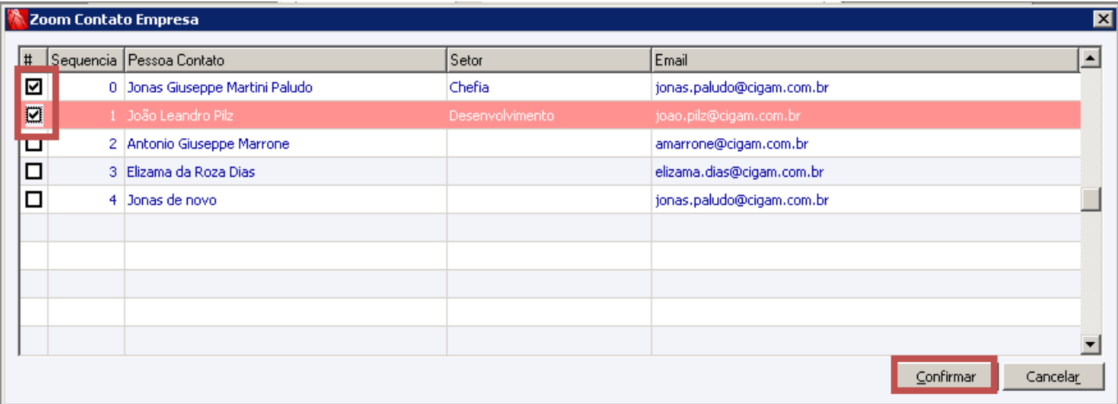Sort by the Setor column header
The image size is (1118, 404).
[548, 61]
